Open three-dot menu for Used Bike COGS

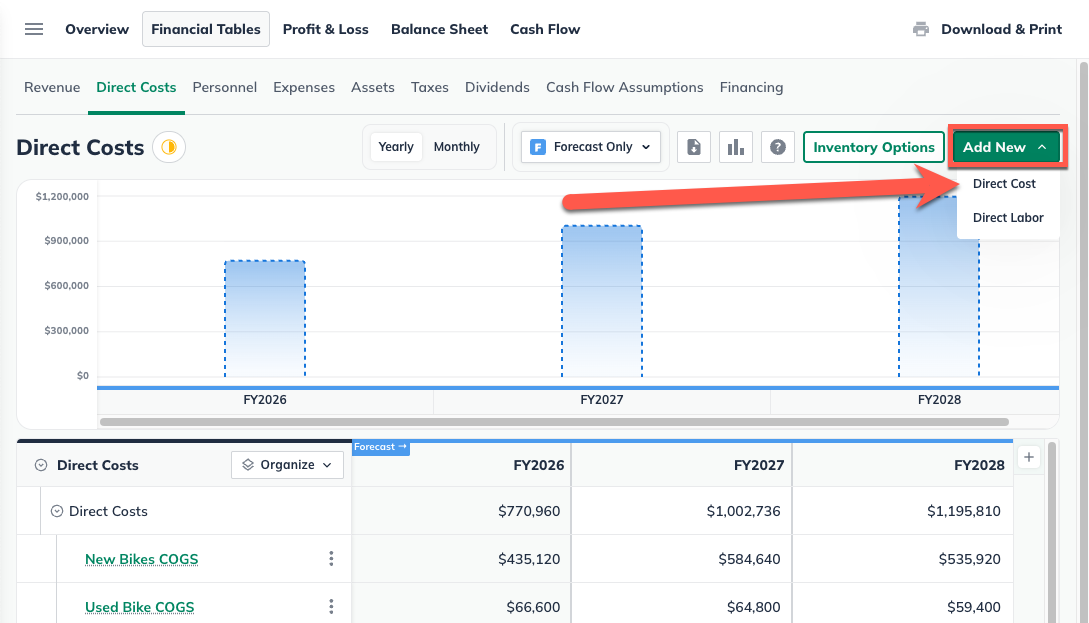point(331,607)
